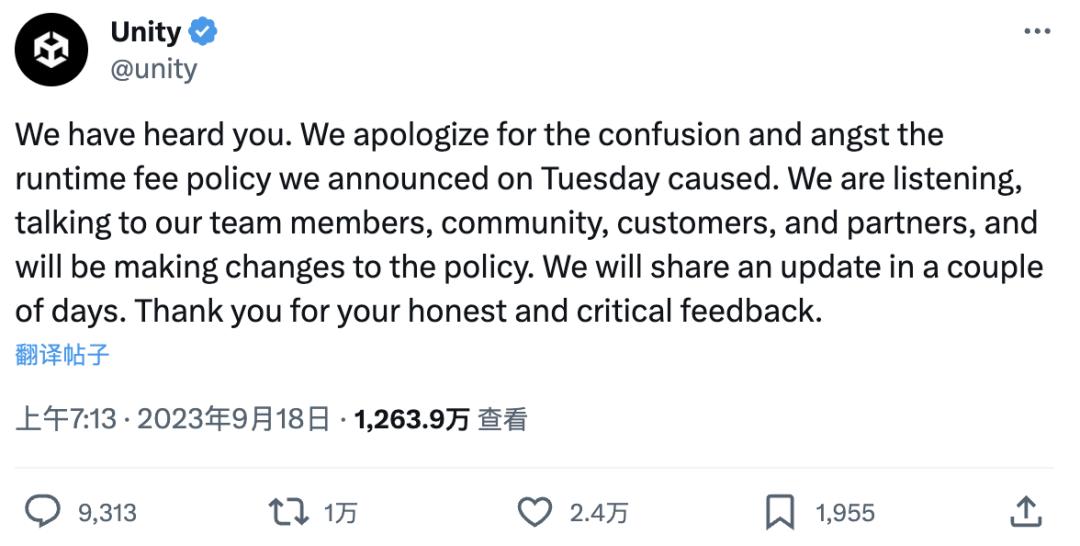Like the post with the heart icon

point(535,513)
